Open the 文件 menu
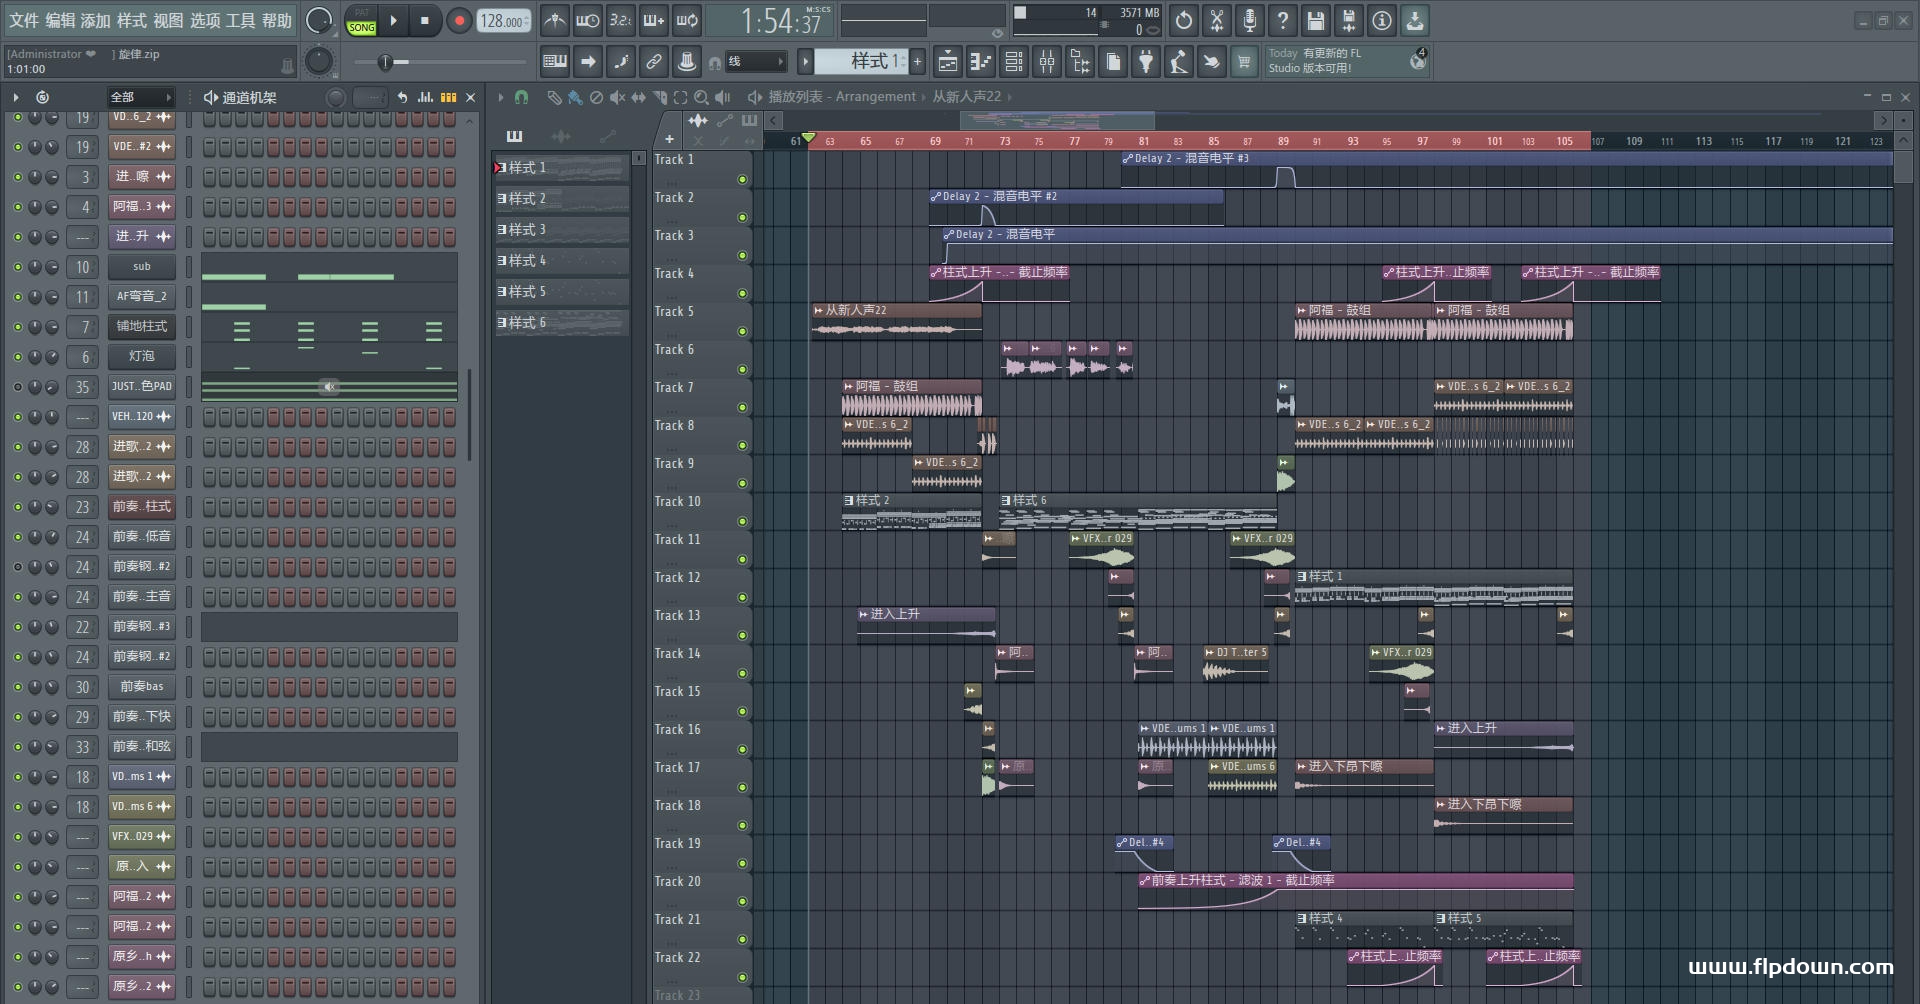Screen dimensions: 1920x1004 25,20
